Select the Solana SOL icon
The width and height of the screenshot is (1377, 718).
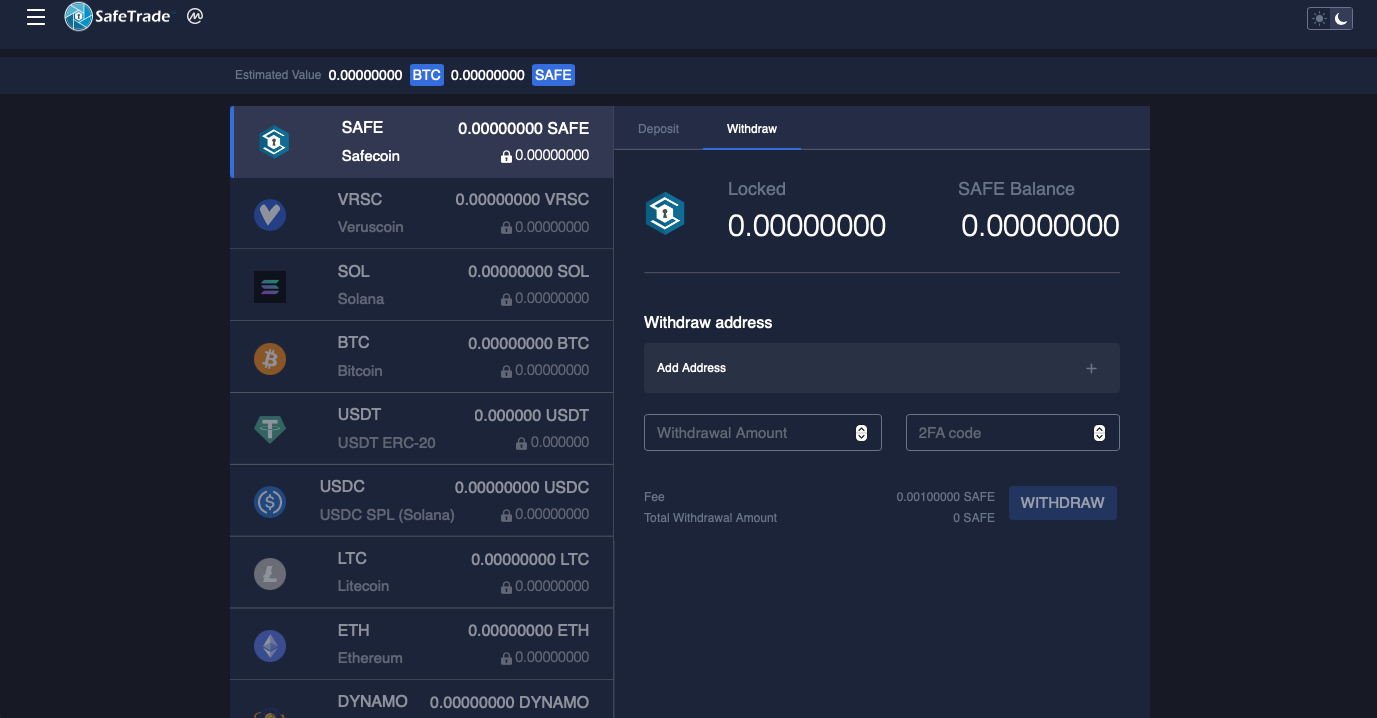click(x=269, y=285)
